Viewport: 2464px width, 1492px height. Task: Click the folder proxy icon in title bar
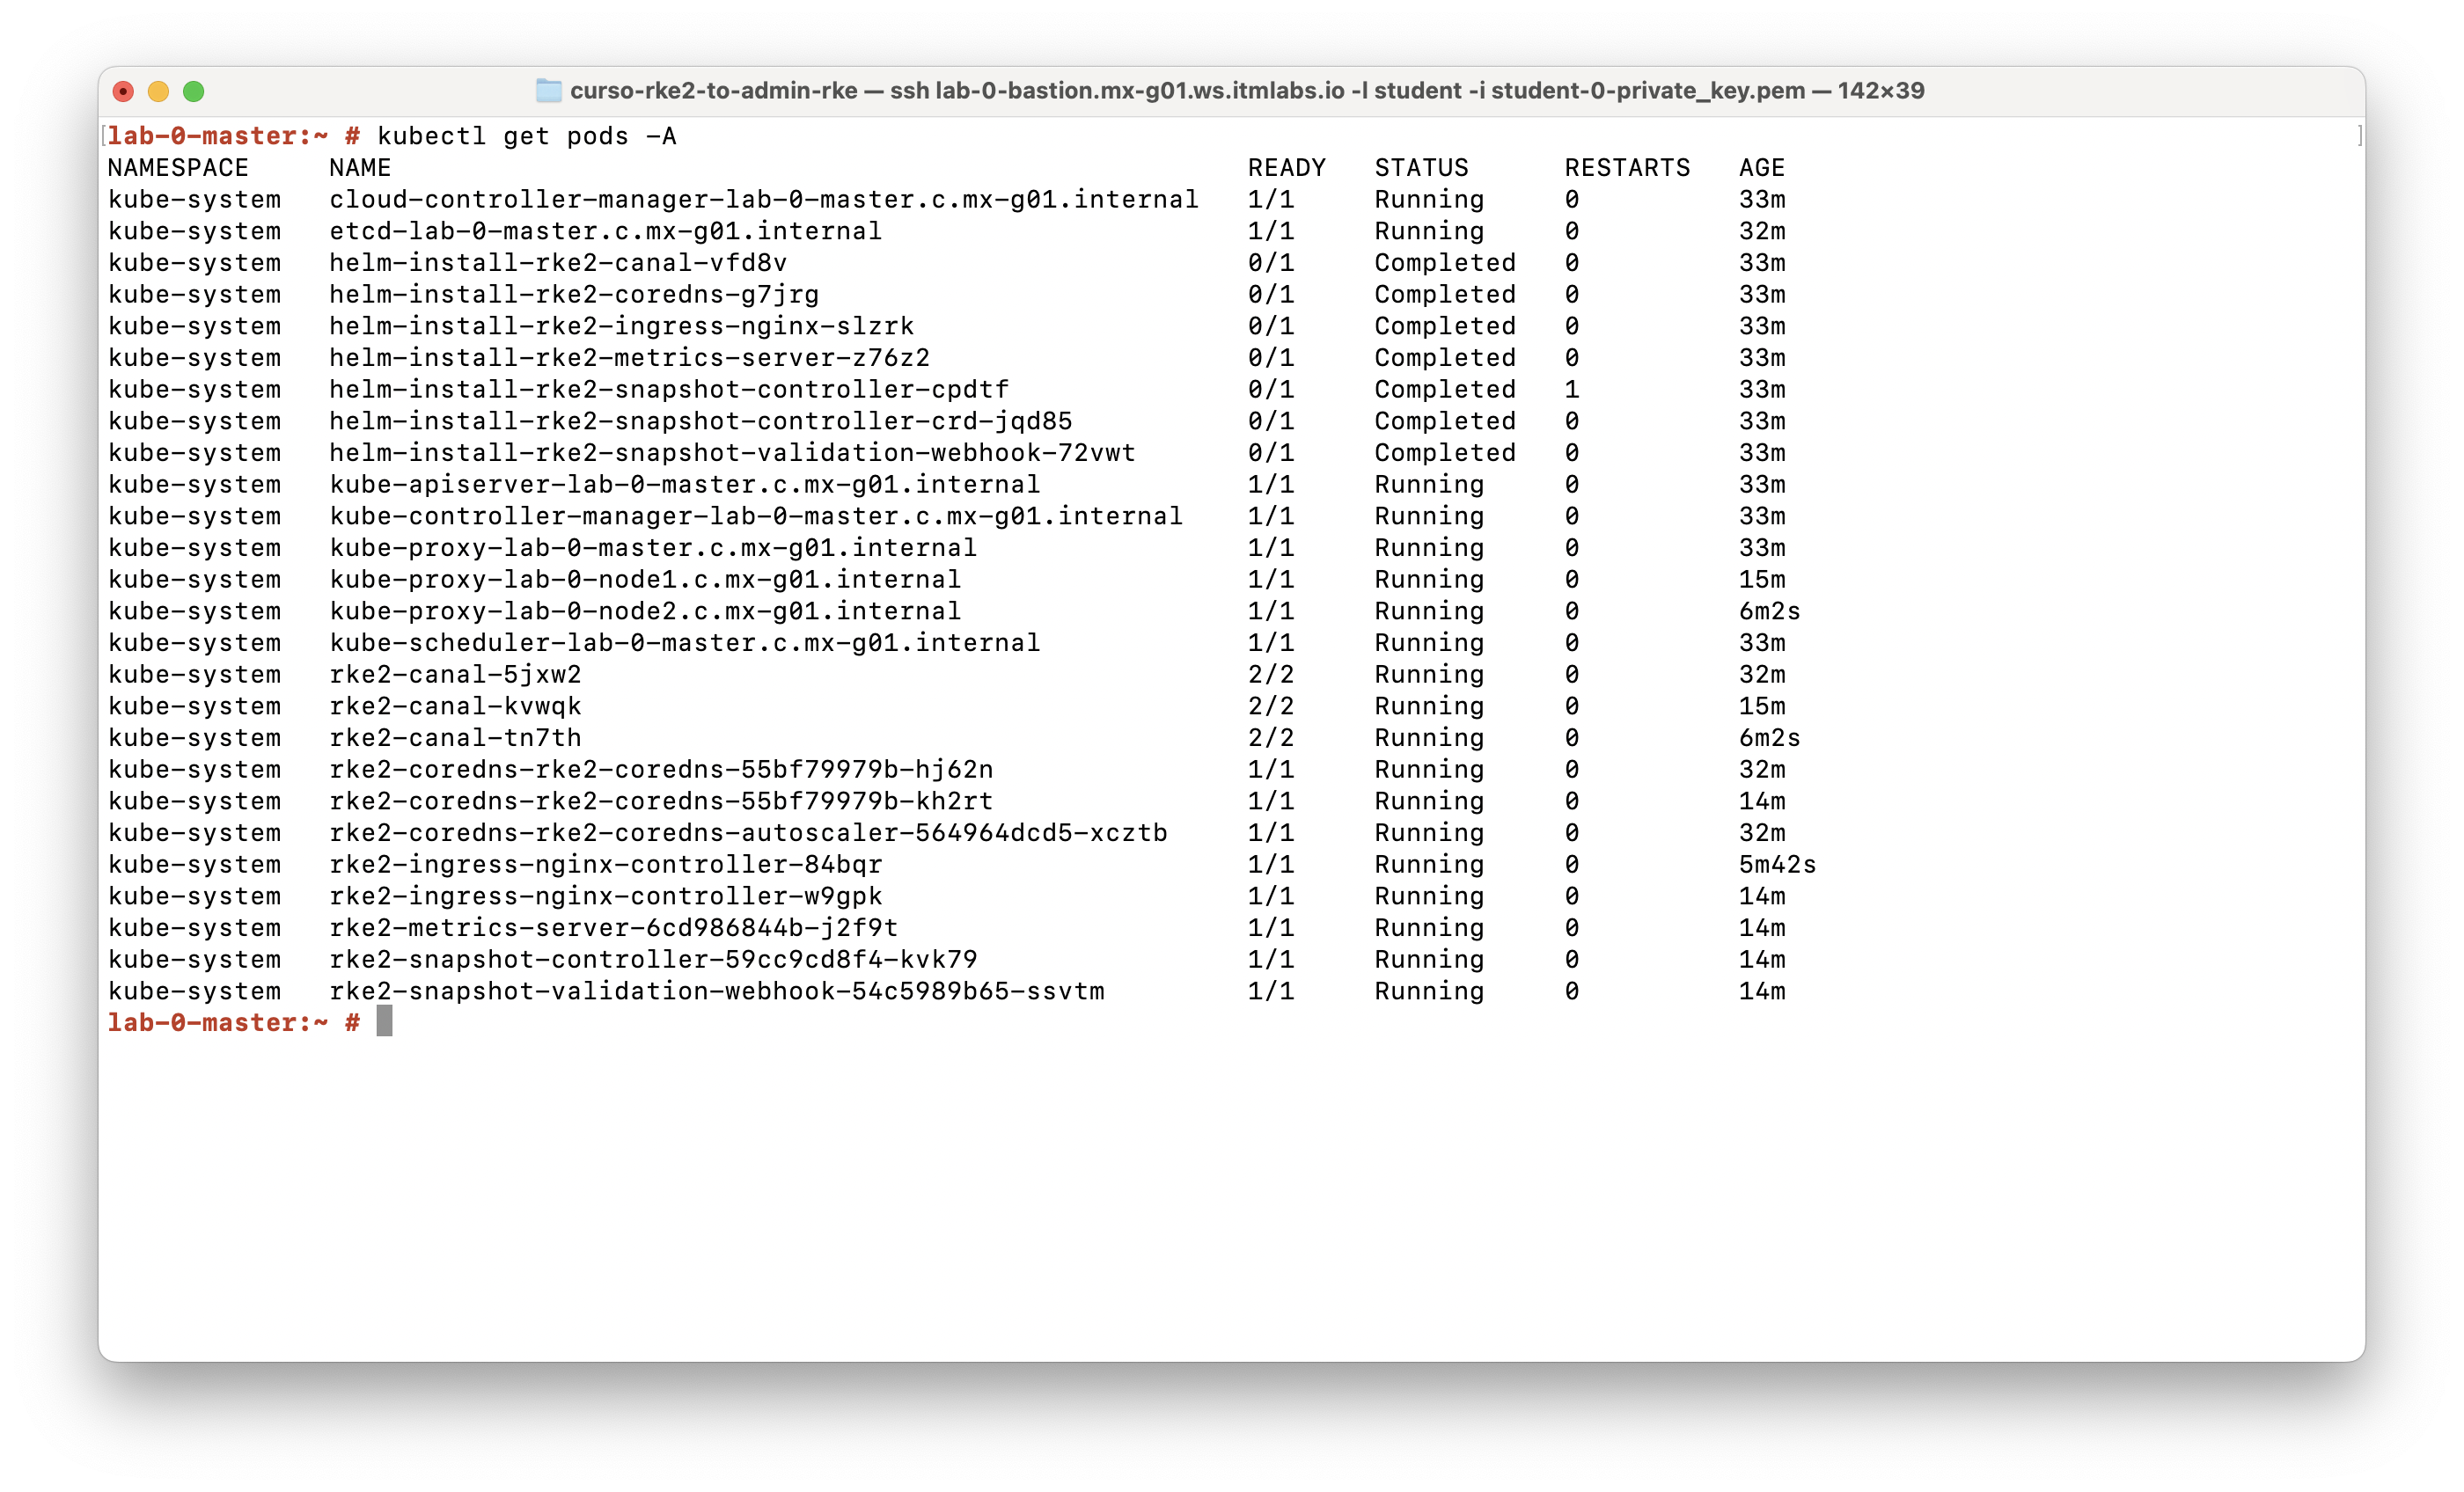pyautogui.click(x=548, y=91)
